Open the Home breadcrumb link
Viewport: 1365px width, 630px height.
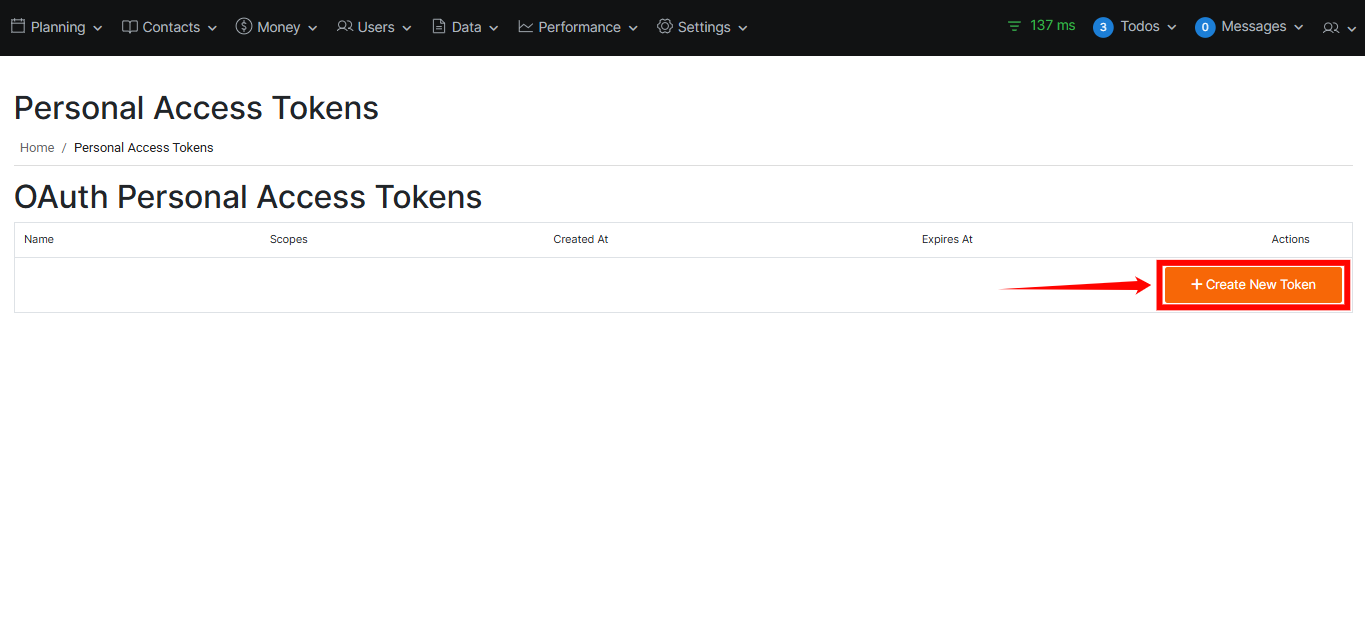[37, 147]
